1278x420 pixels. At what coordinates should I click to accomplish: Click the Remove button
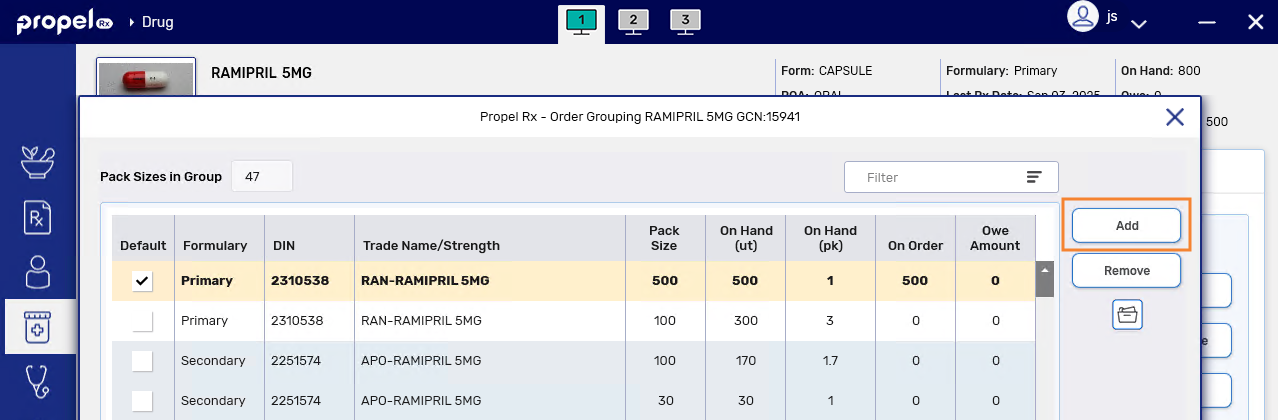[x=1126, y=271]
